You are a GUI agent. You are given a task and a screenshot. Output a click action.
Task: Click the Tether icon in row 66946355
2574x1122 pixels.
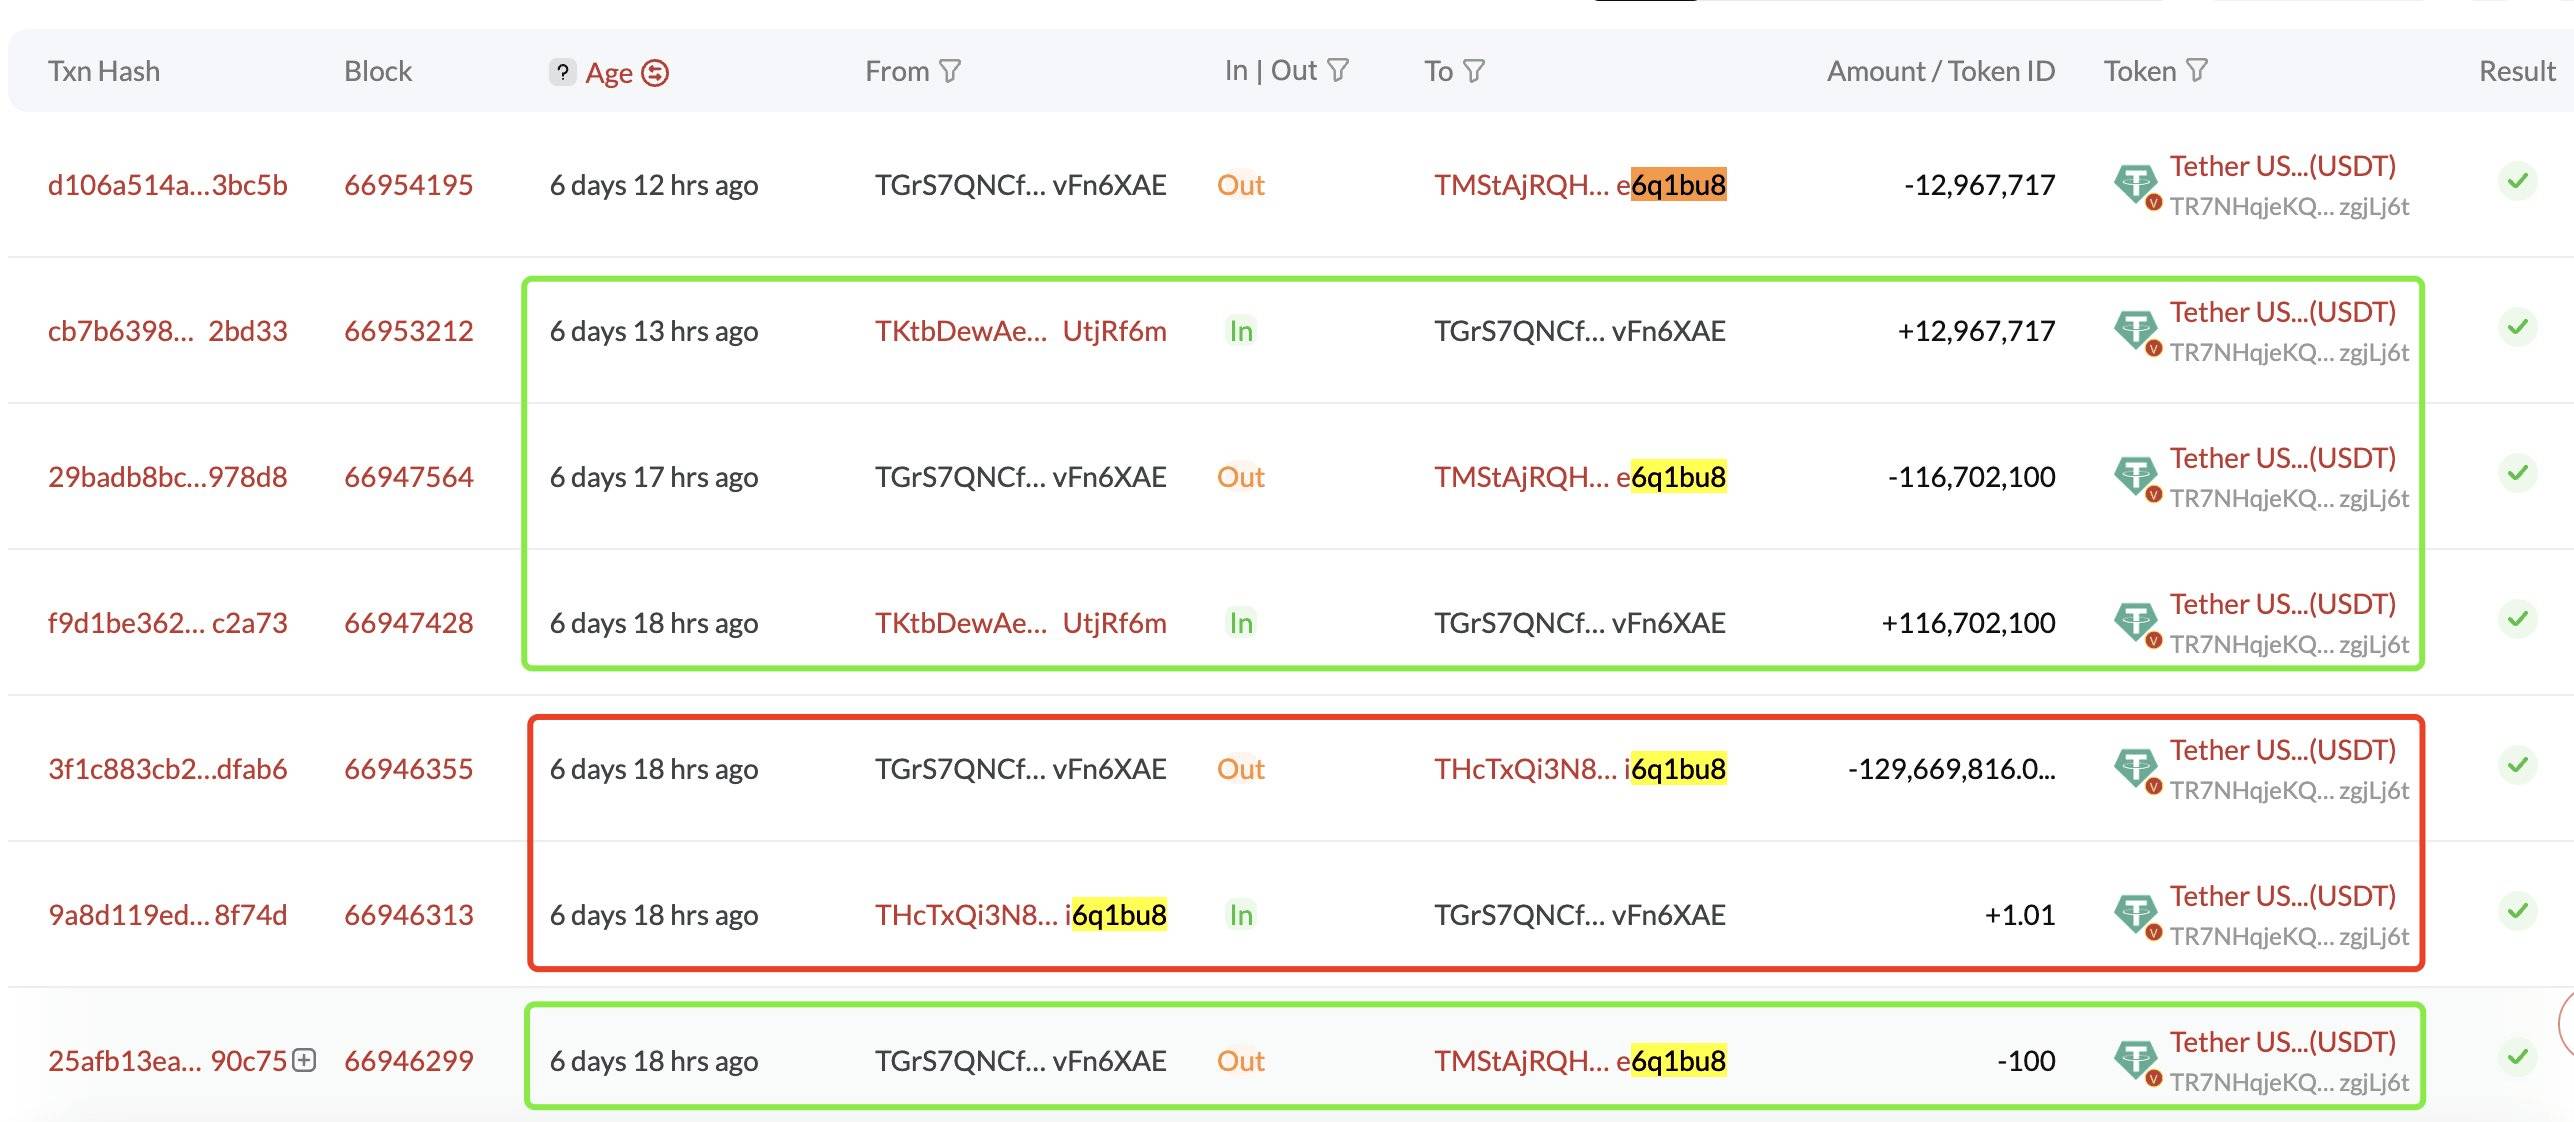(2137, 770)
